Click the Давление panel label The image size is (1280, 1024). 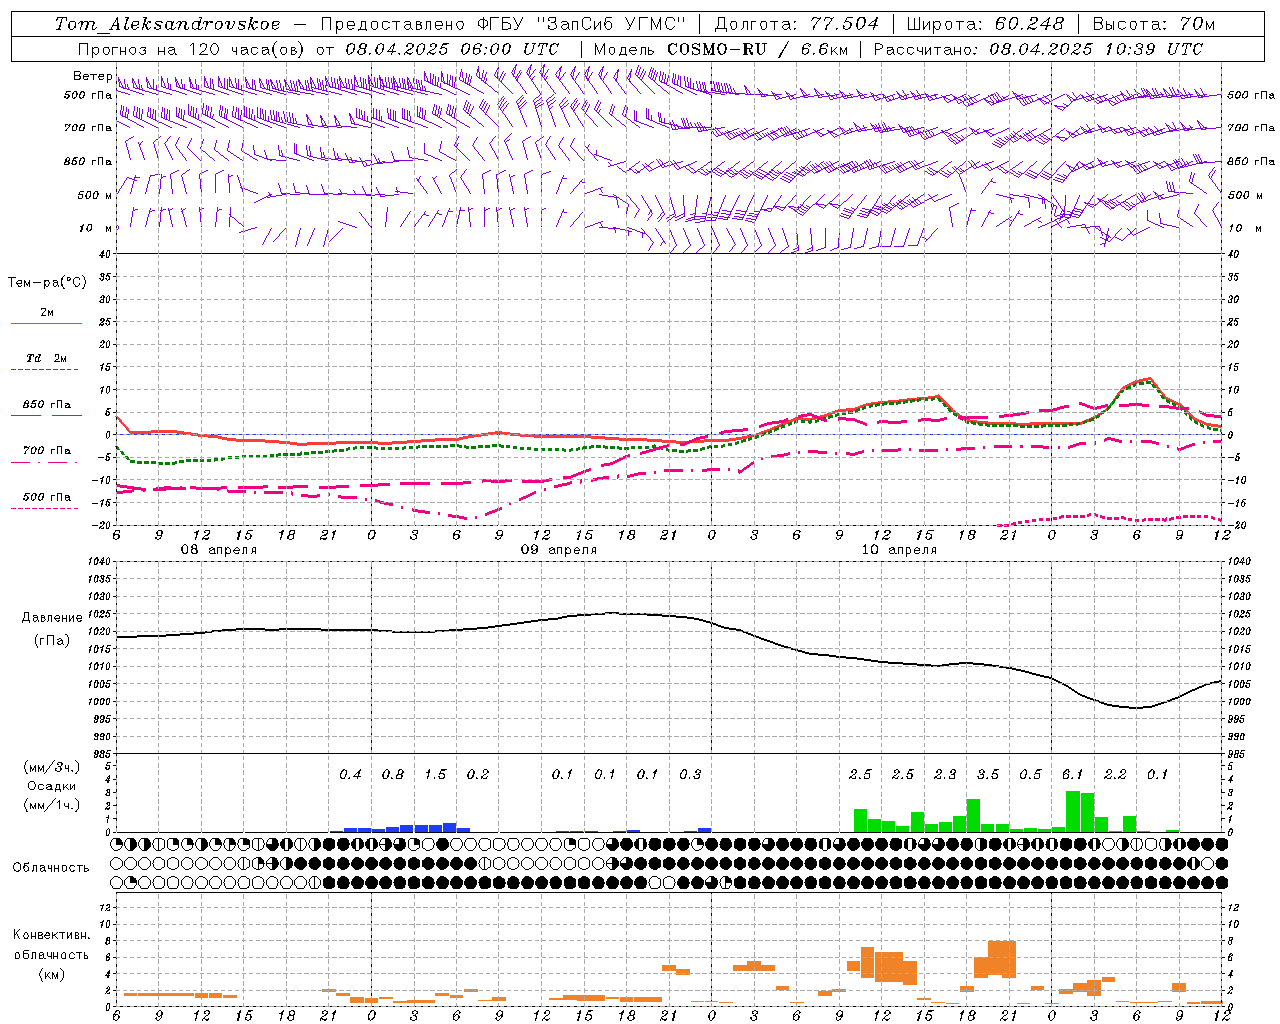(x=52, y=618)
